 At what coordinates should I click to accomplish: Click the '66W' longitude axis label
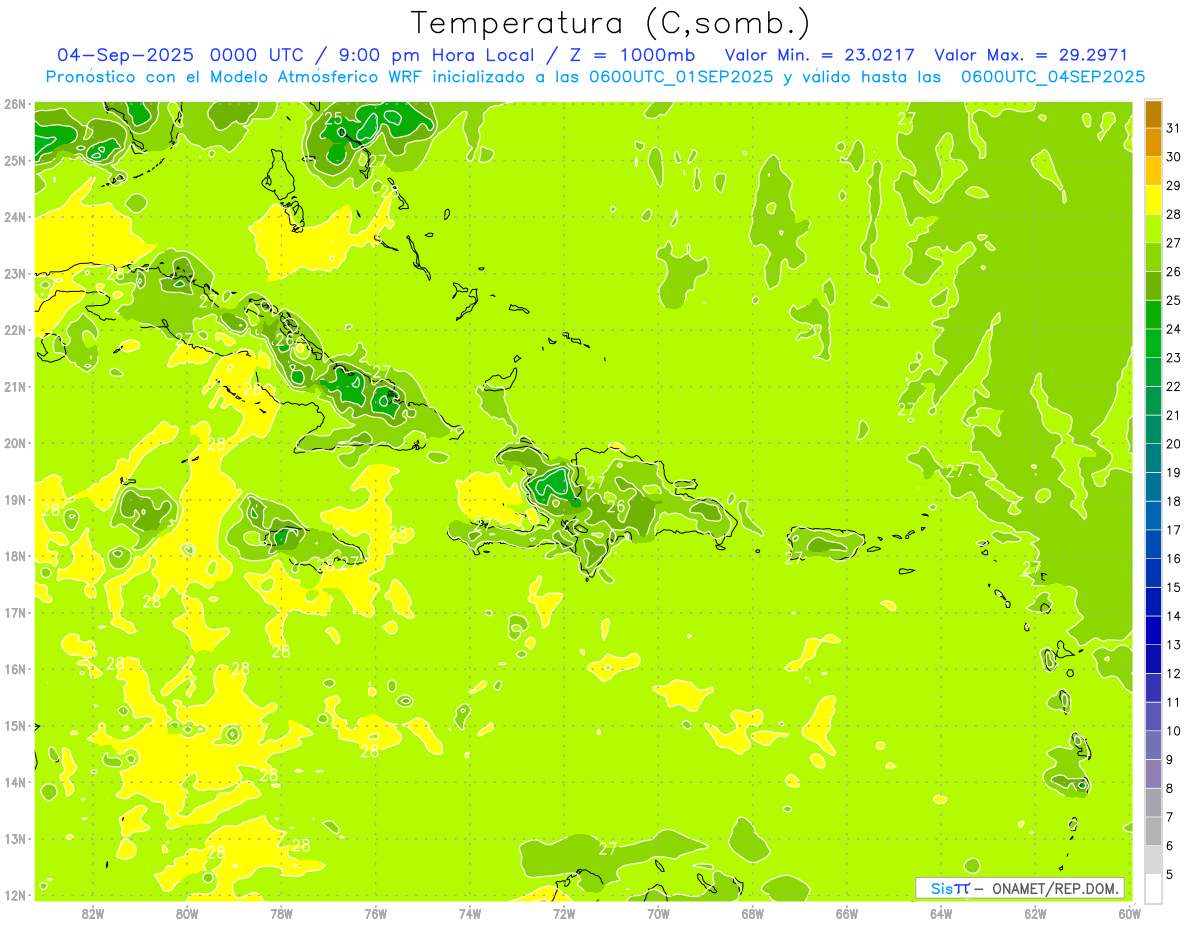[846, 913]
